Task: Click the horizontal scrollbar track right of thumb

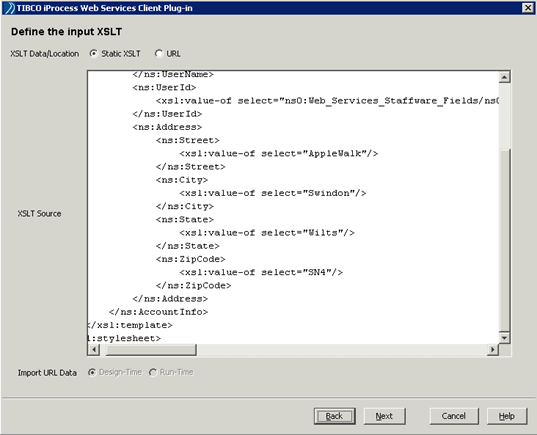Action: coord(341,350)
